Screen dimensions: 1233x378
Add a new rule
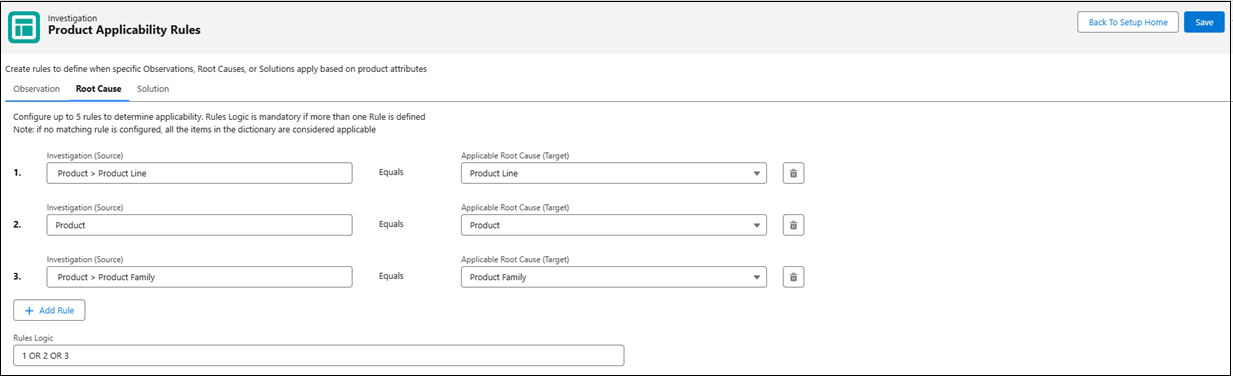click(49, 310)
